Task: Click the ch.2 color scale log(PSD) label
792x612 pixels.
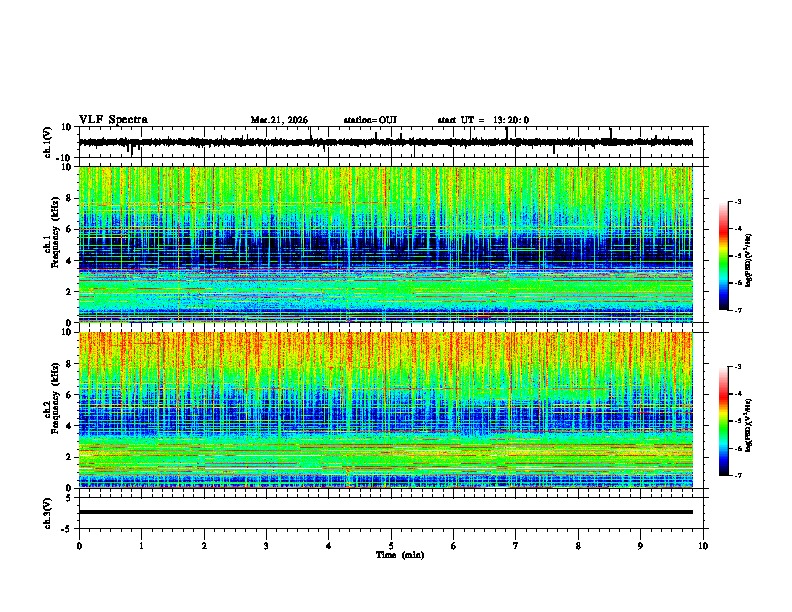Action: pos(749,425)
